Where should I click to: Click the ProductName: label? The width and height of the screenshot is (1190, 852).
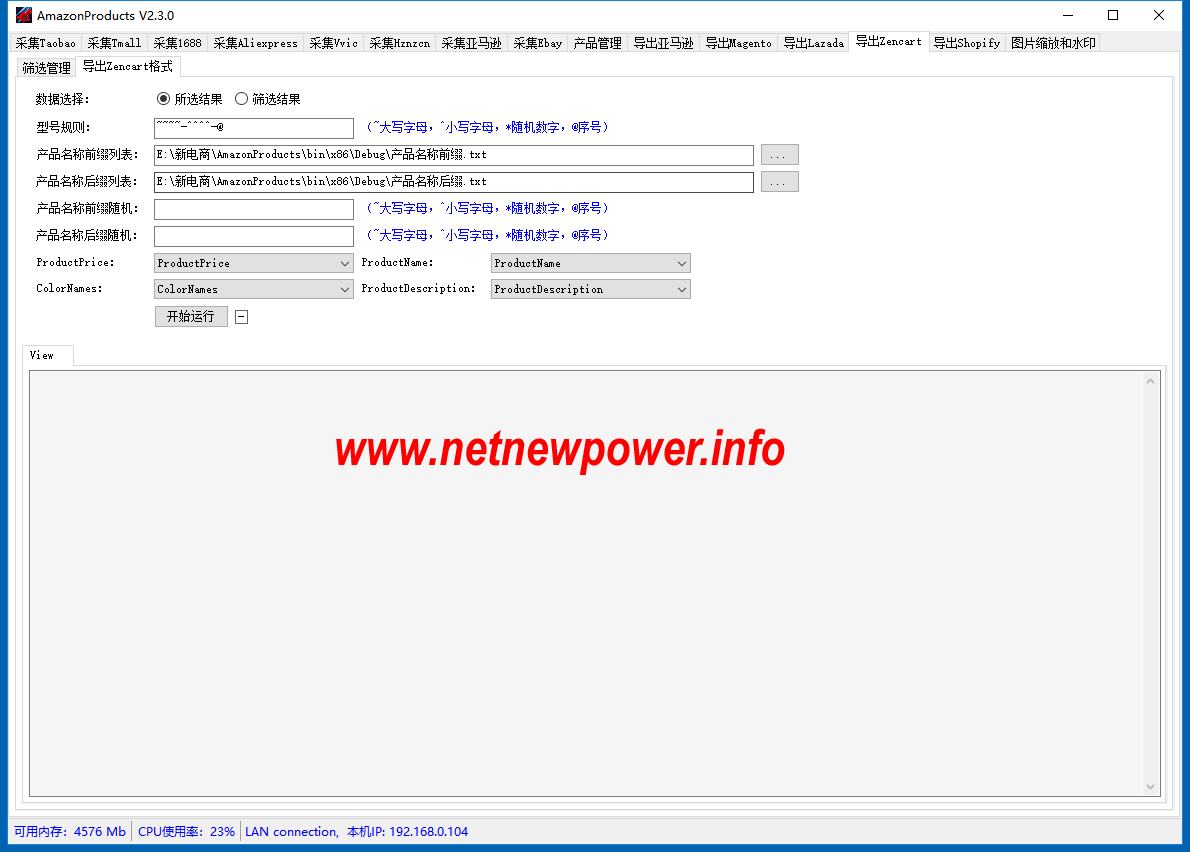(x=397, y=263)
